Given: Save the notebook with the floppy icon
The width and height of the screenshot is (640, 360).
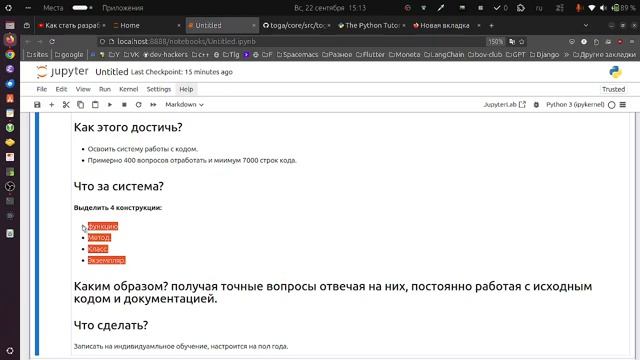Looking at the screenshot, I should point(37,105).
